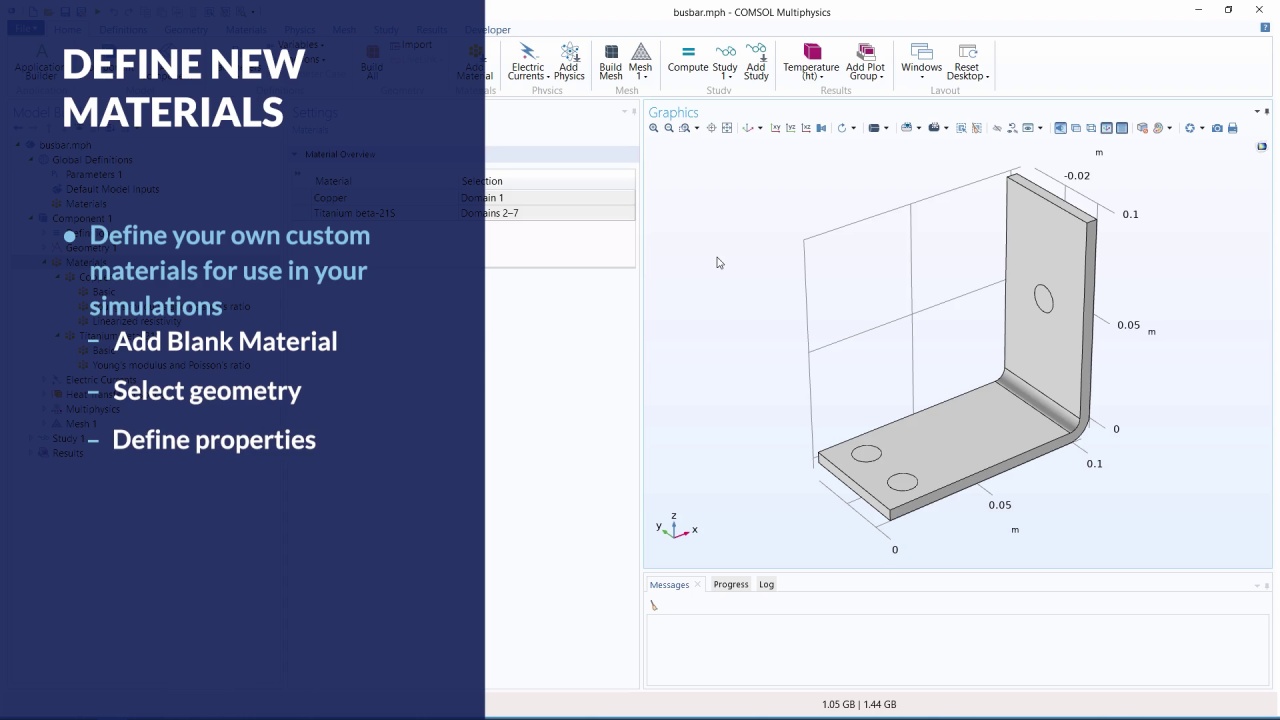Click inside the Messages log area
Image resolution: width=1280 pixels, height=720 pixels.
[x=957, y=650]
